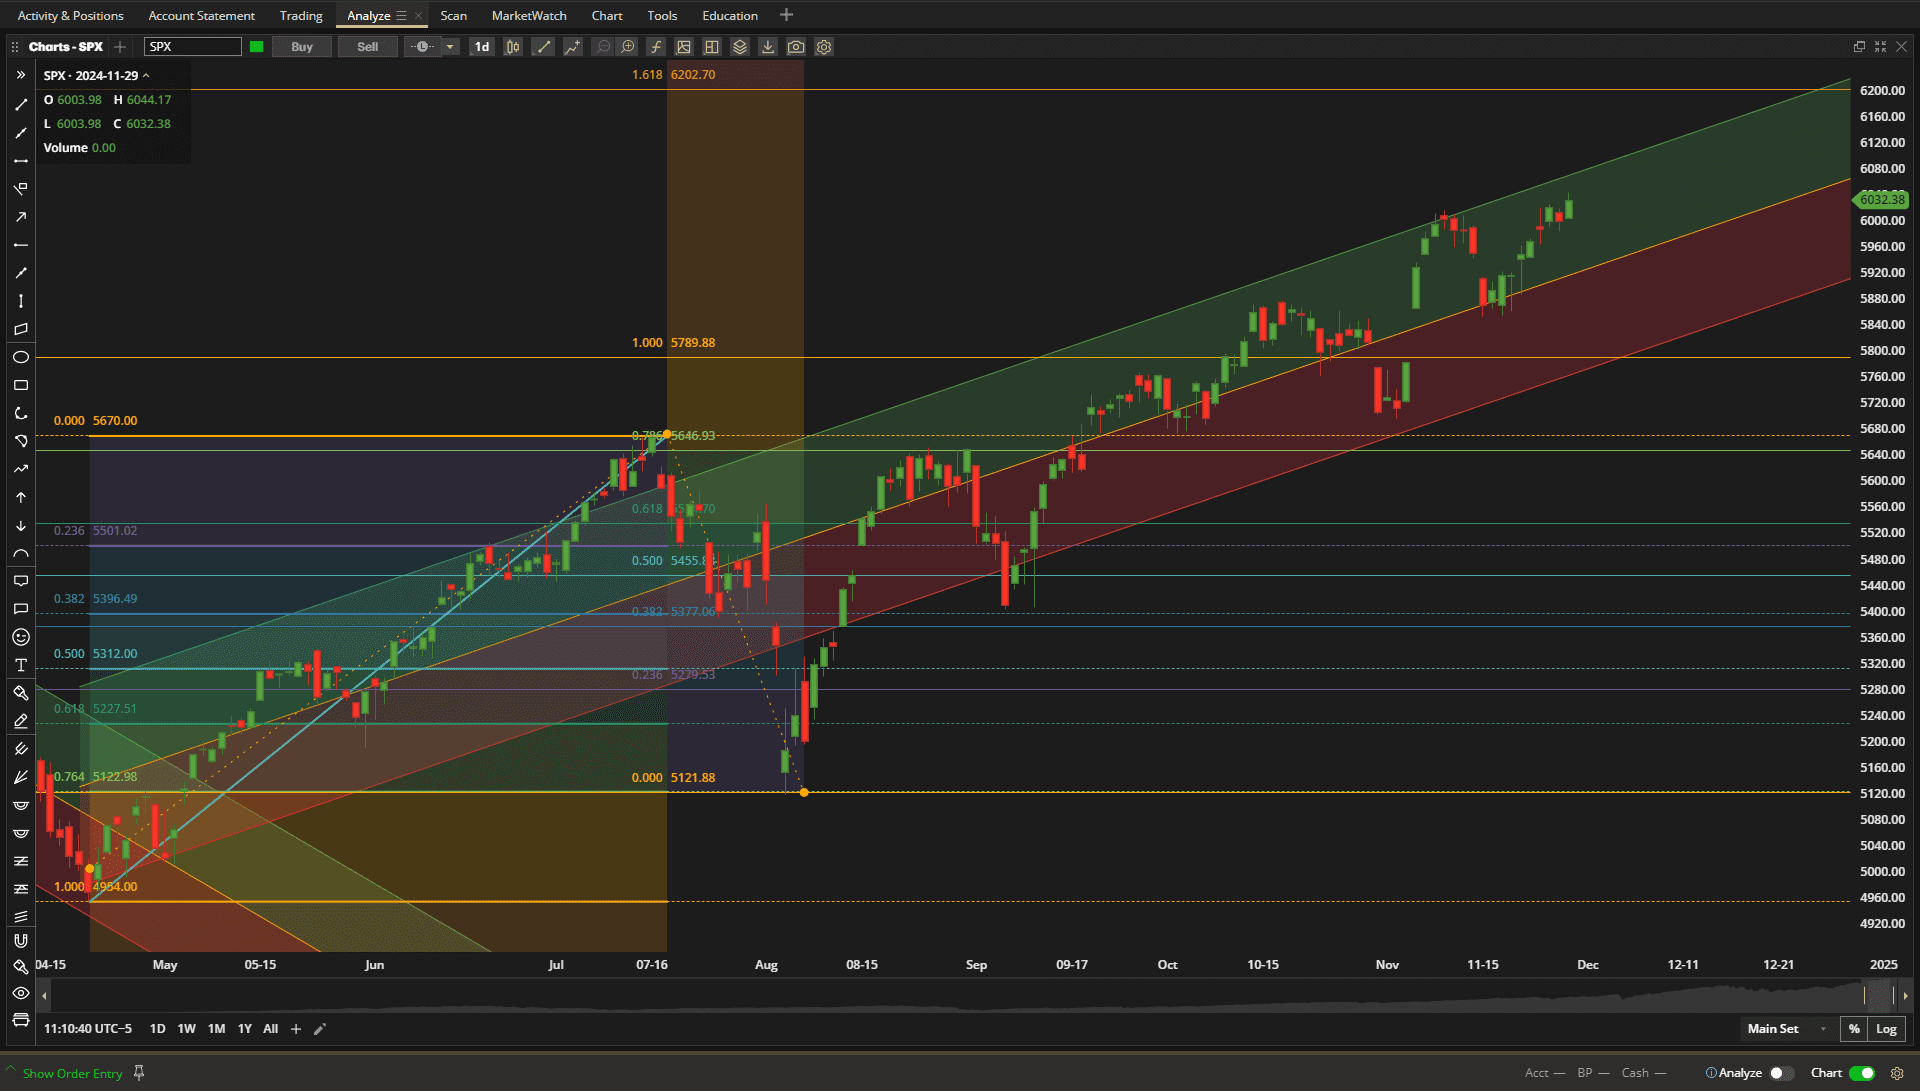Toggle percent scale button
This screenshot has width=1920, height=1091.
coord(1854,1029)
